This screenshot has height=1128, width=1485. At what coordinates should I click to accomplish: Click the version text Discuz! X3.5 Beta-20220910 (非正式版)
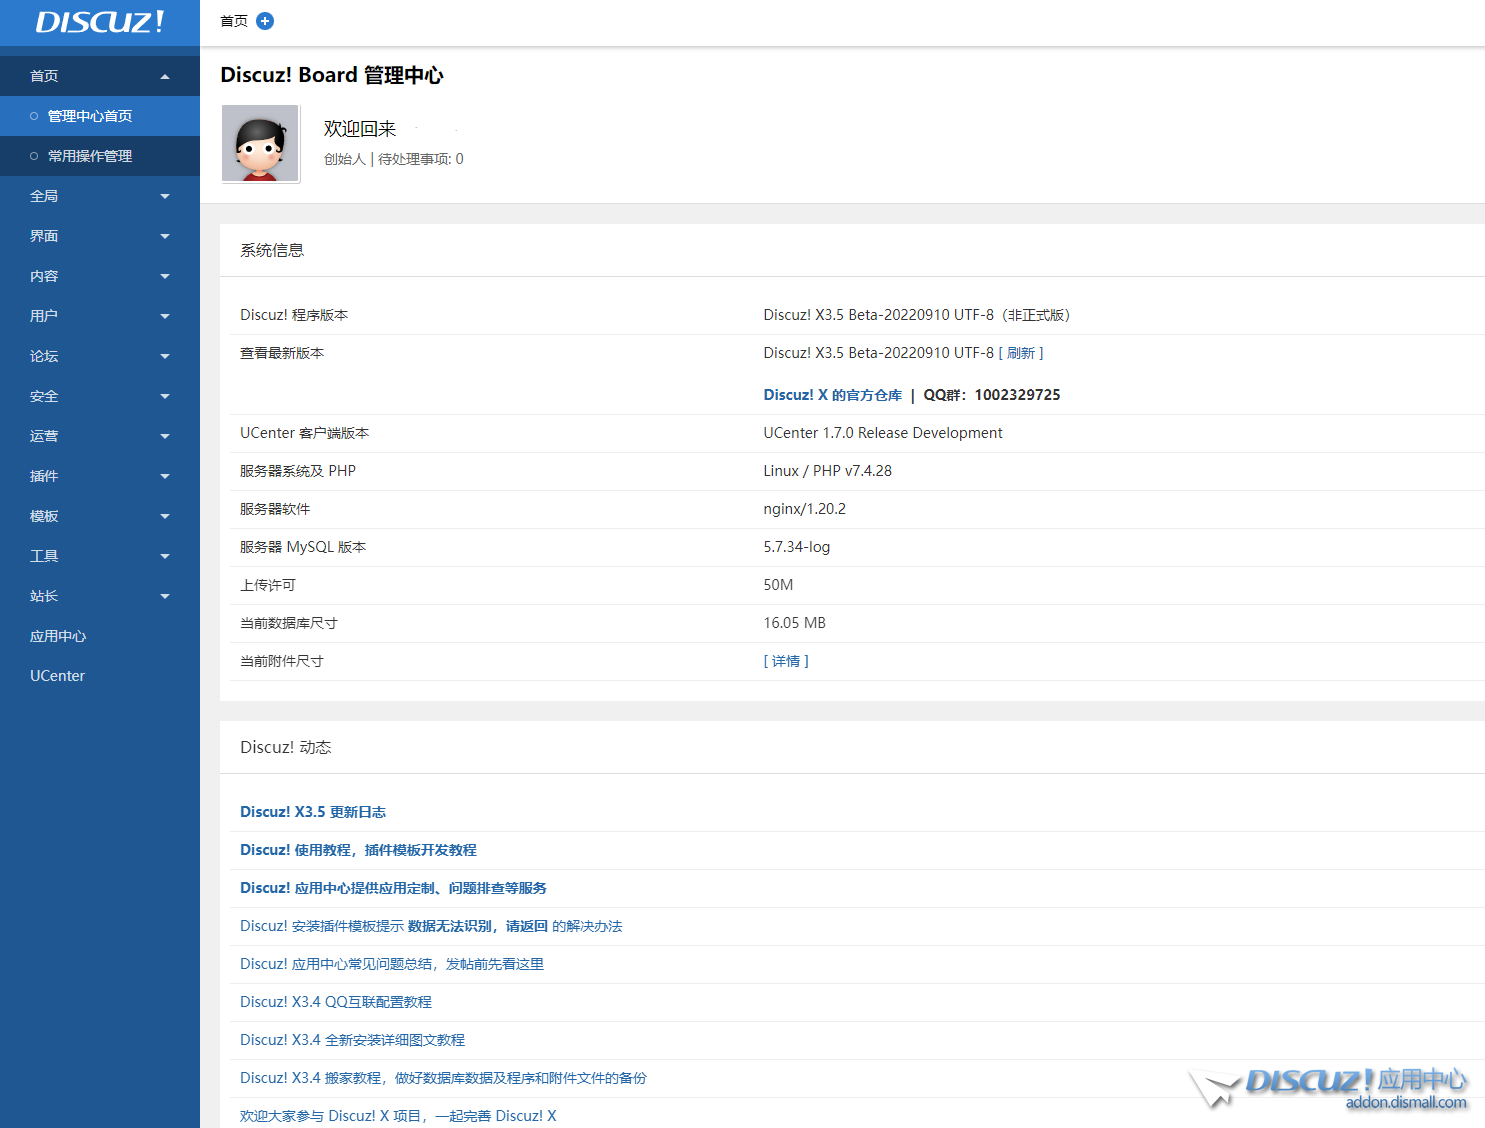[917, 315]
